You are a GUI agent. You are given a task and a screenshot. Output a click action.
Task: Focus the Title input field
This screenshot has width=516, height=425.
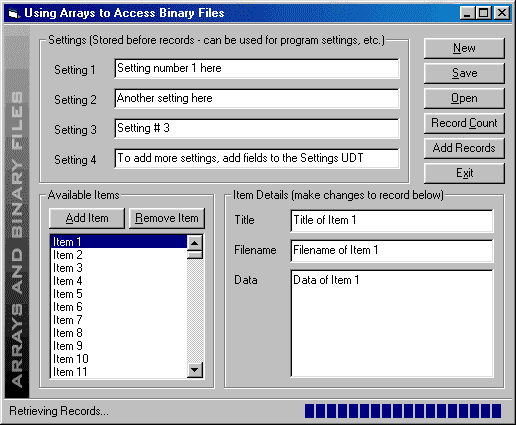(x=392, y=221)
